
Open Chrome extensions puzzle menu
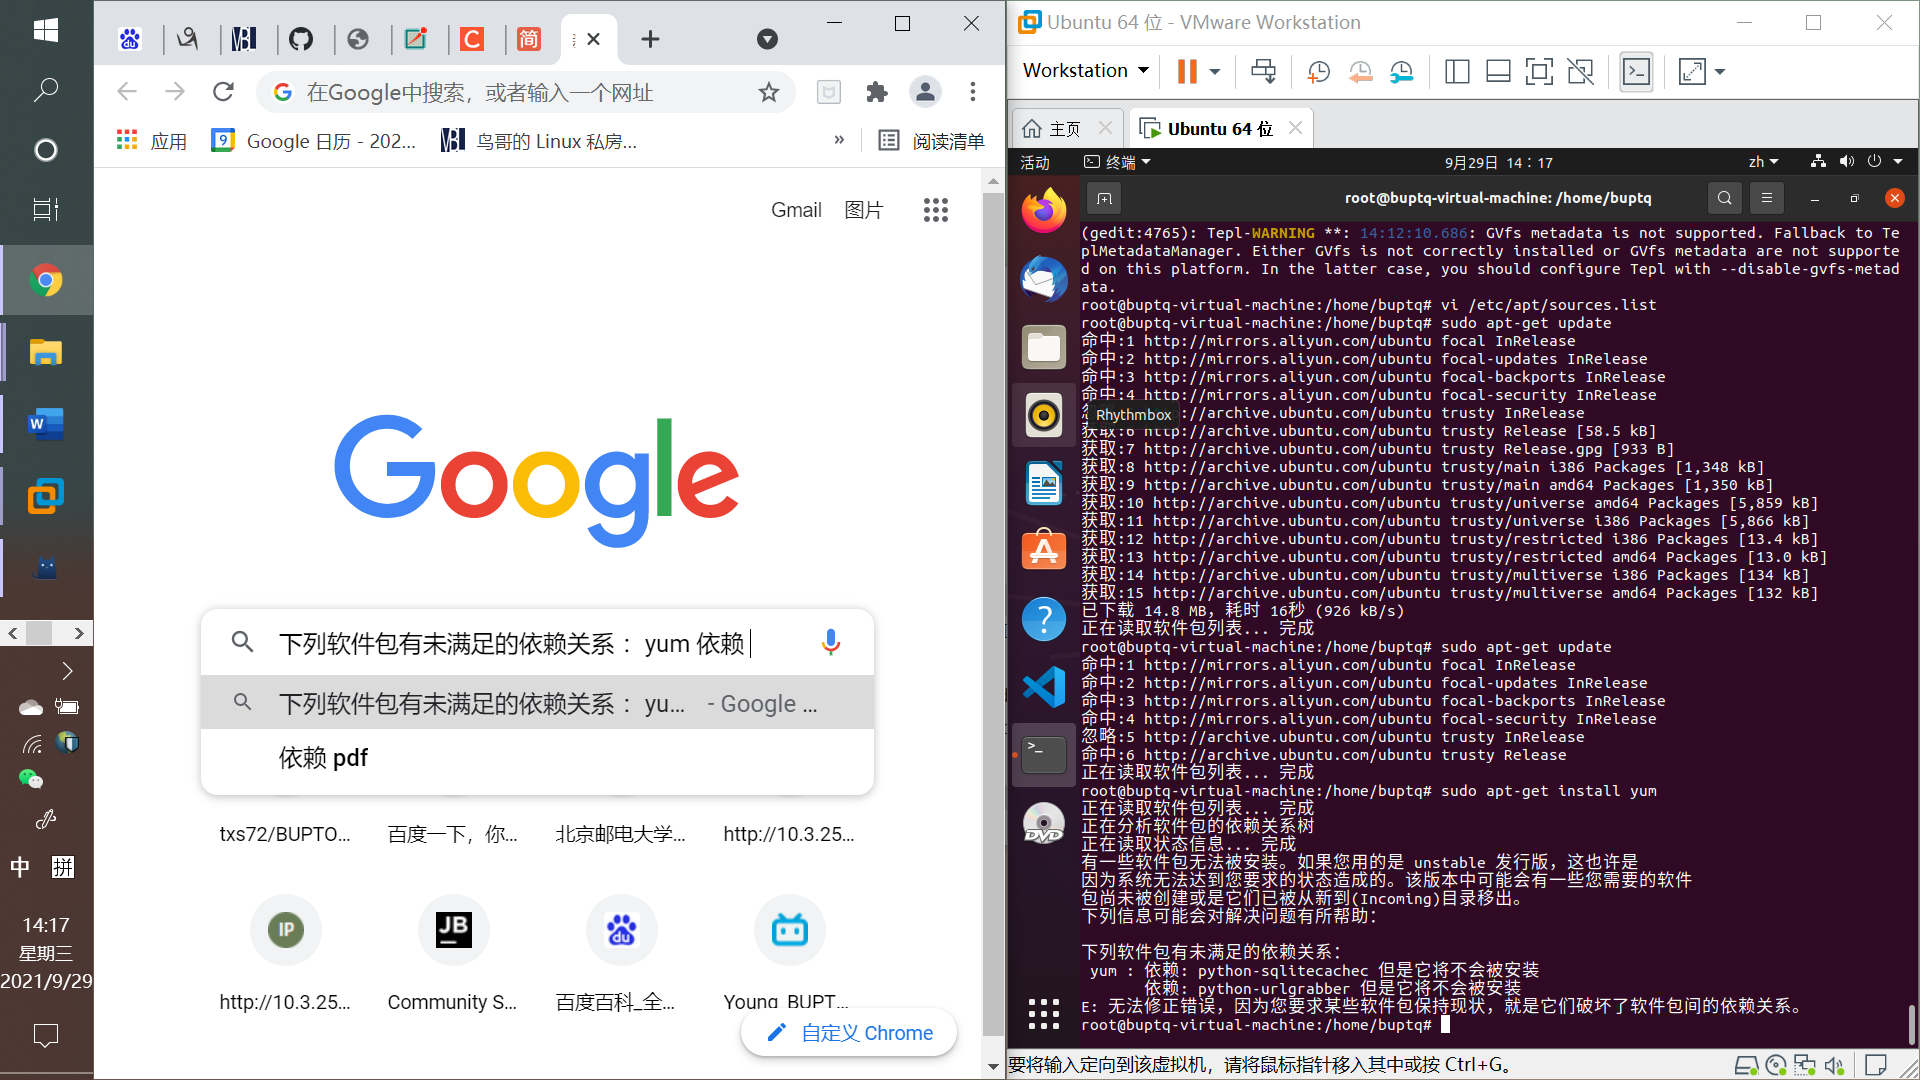click(877, 92)
